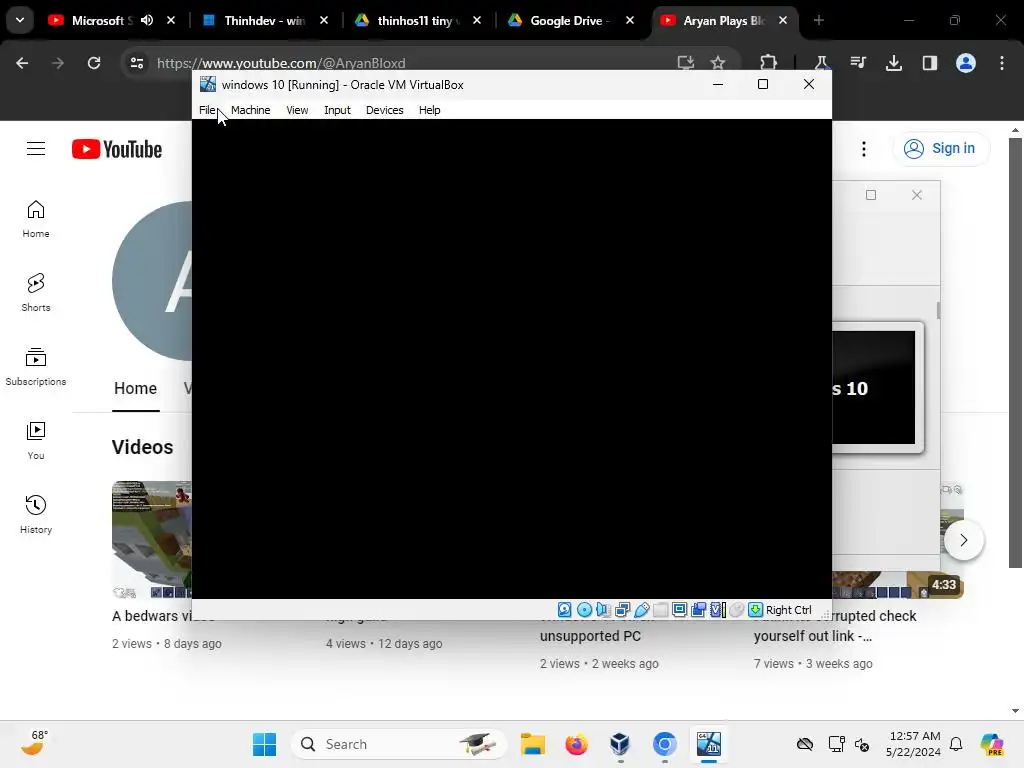Click the site information icon in address bar
The width and height of the screenshot is (1024, 768).
137,63
